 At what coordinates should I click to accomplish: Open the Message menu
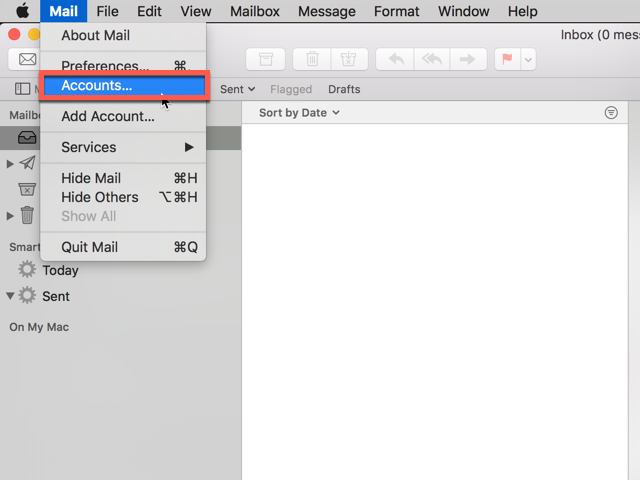(x=327, y=11)
